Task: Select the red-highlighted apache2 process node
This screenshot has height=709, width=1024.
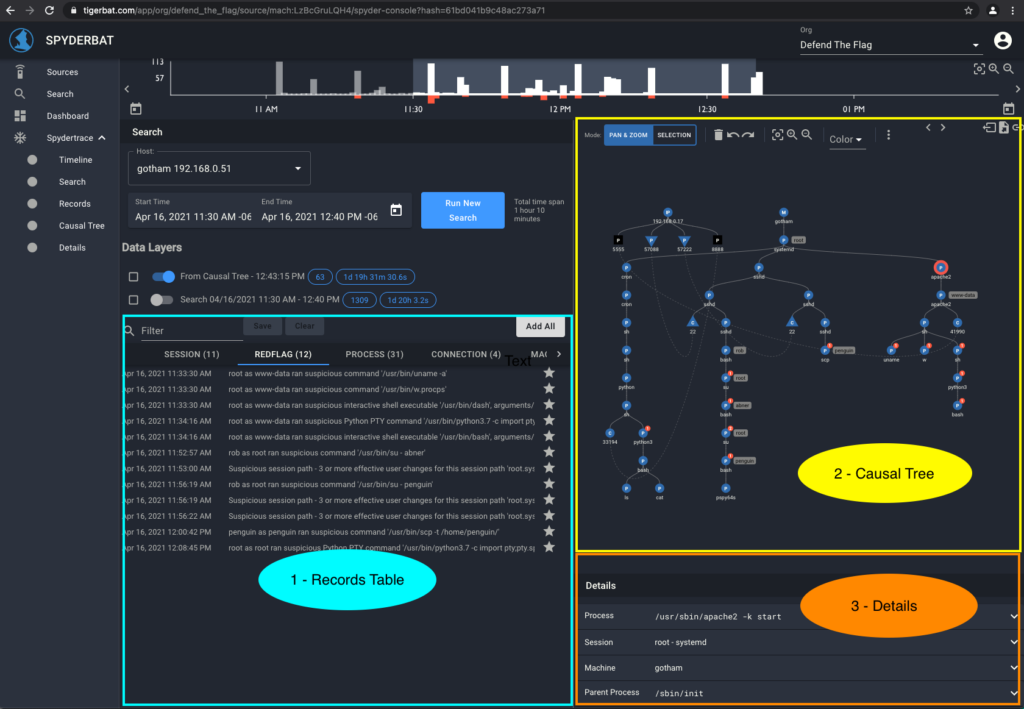Action: [940, 267]
